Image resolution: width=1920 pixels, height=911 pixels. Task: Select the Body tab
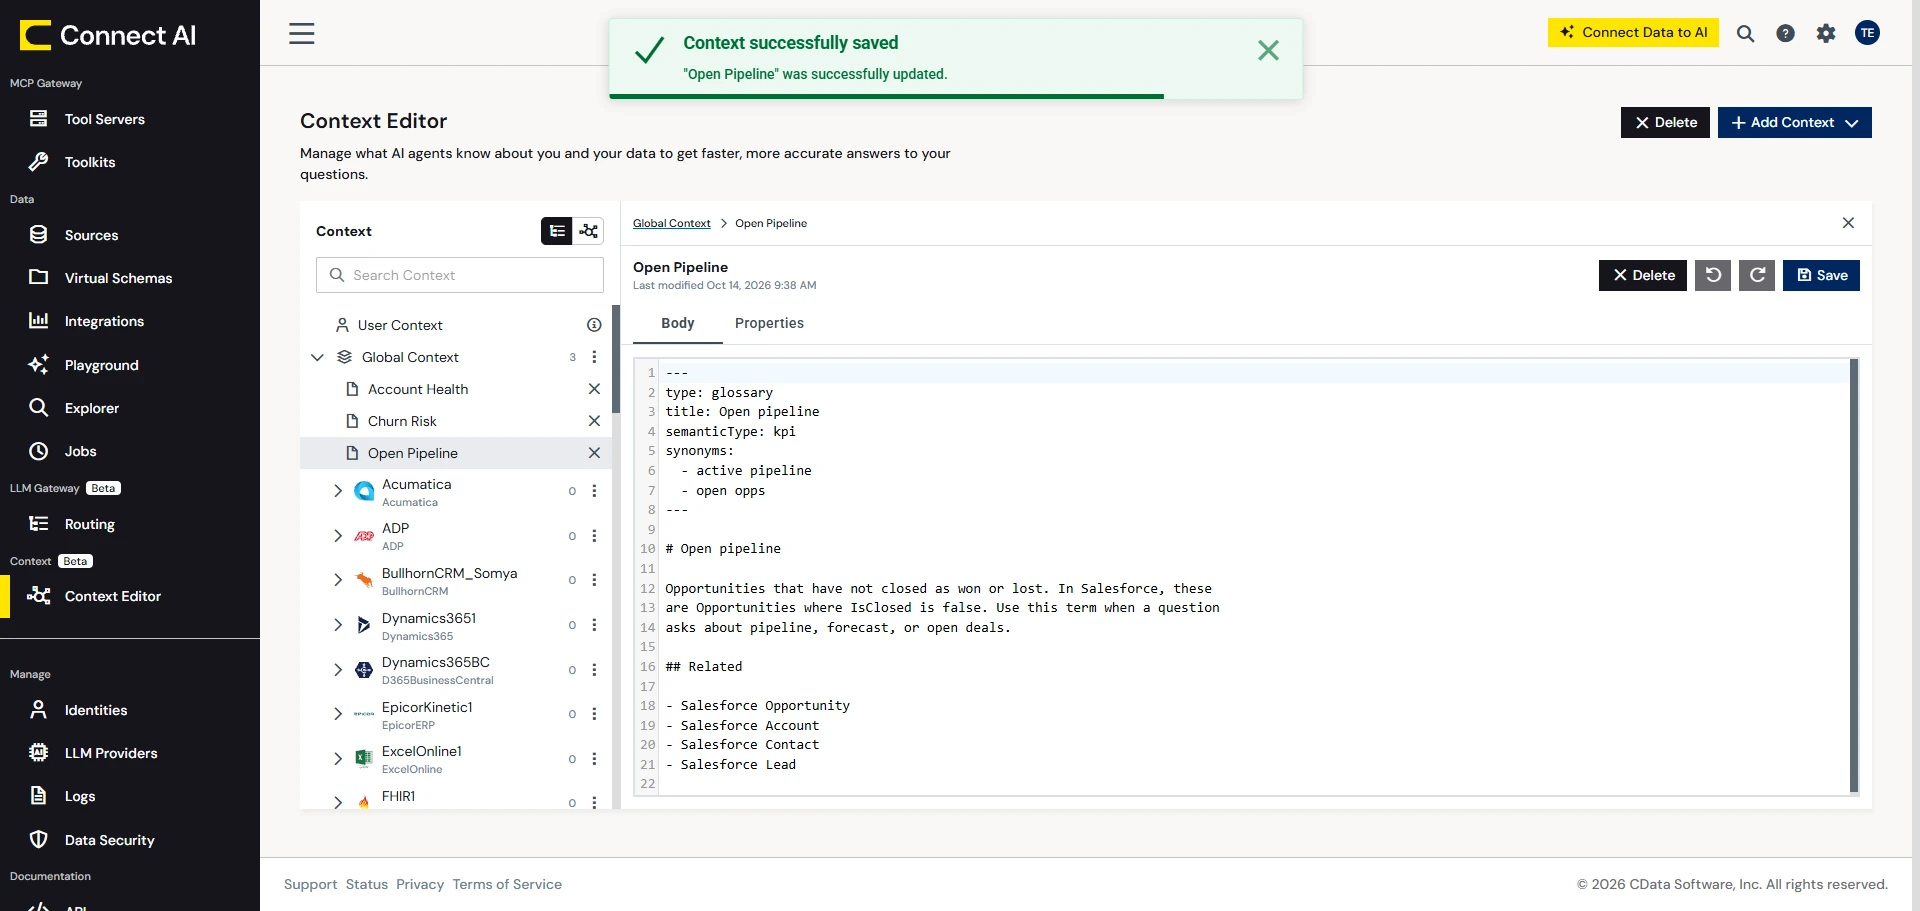tap(677, 323)
